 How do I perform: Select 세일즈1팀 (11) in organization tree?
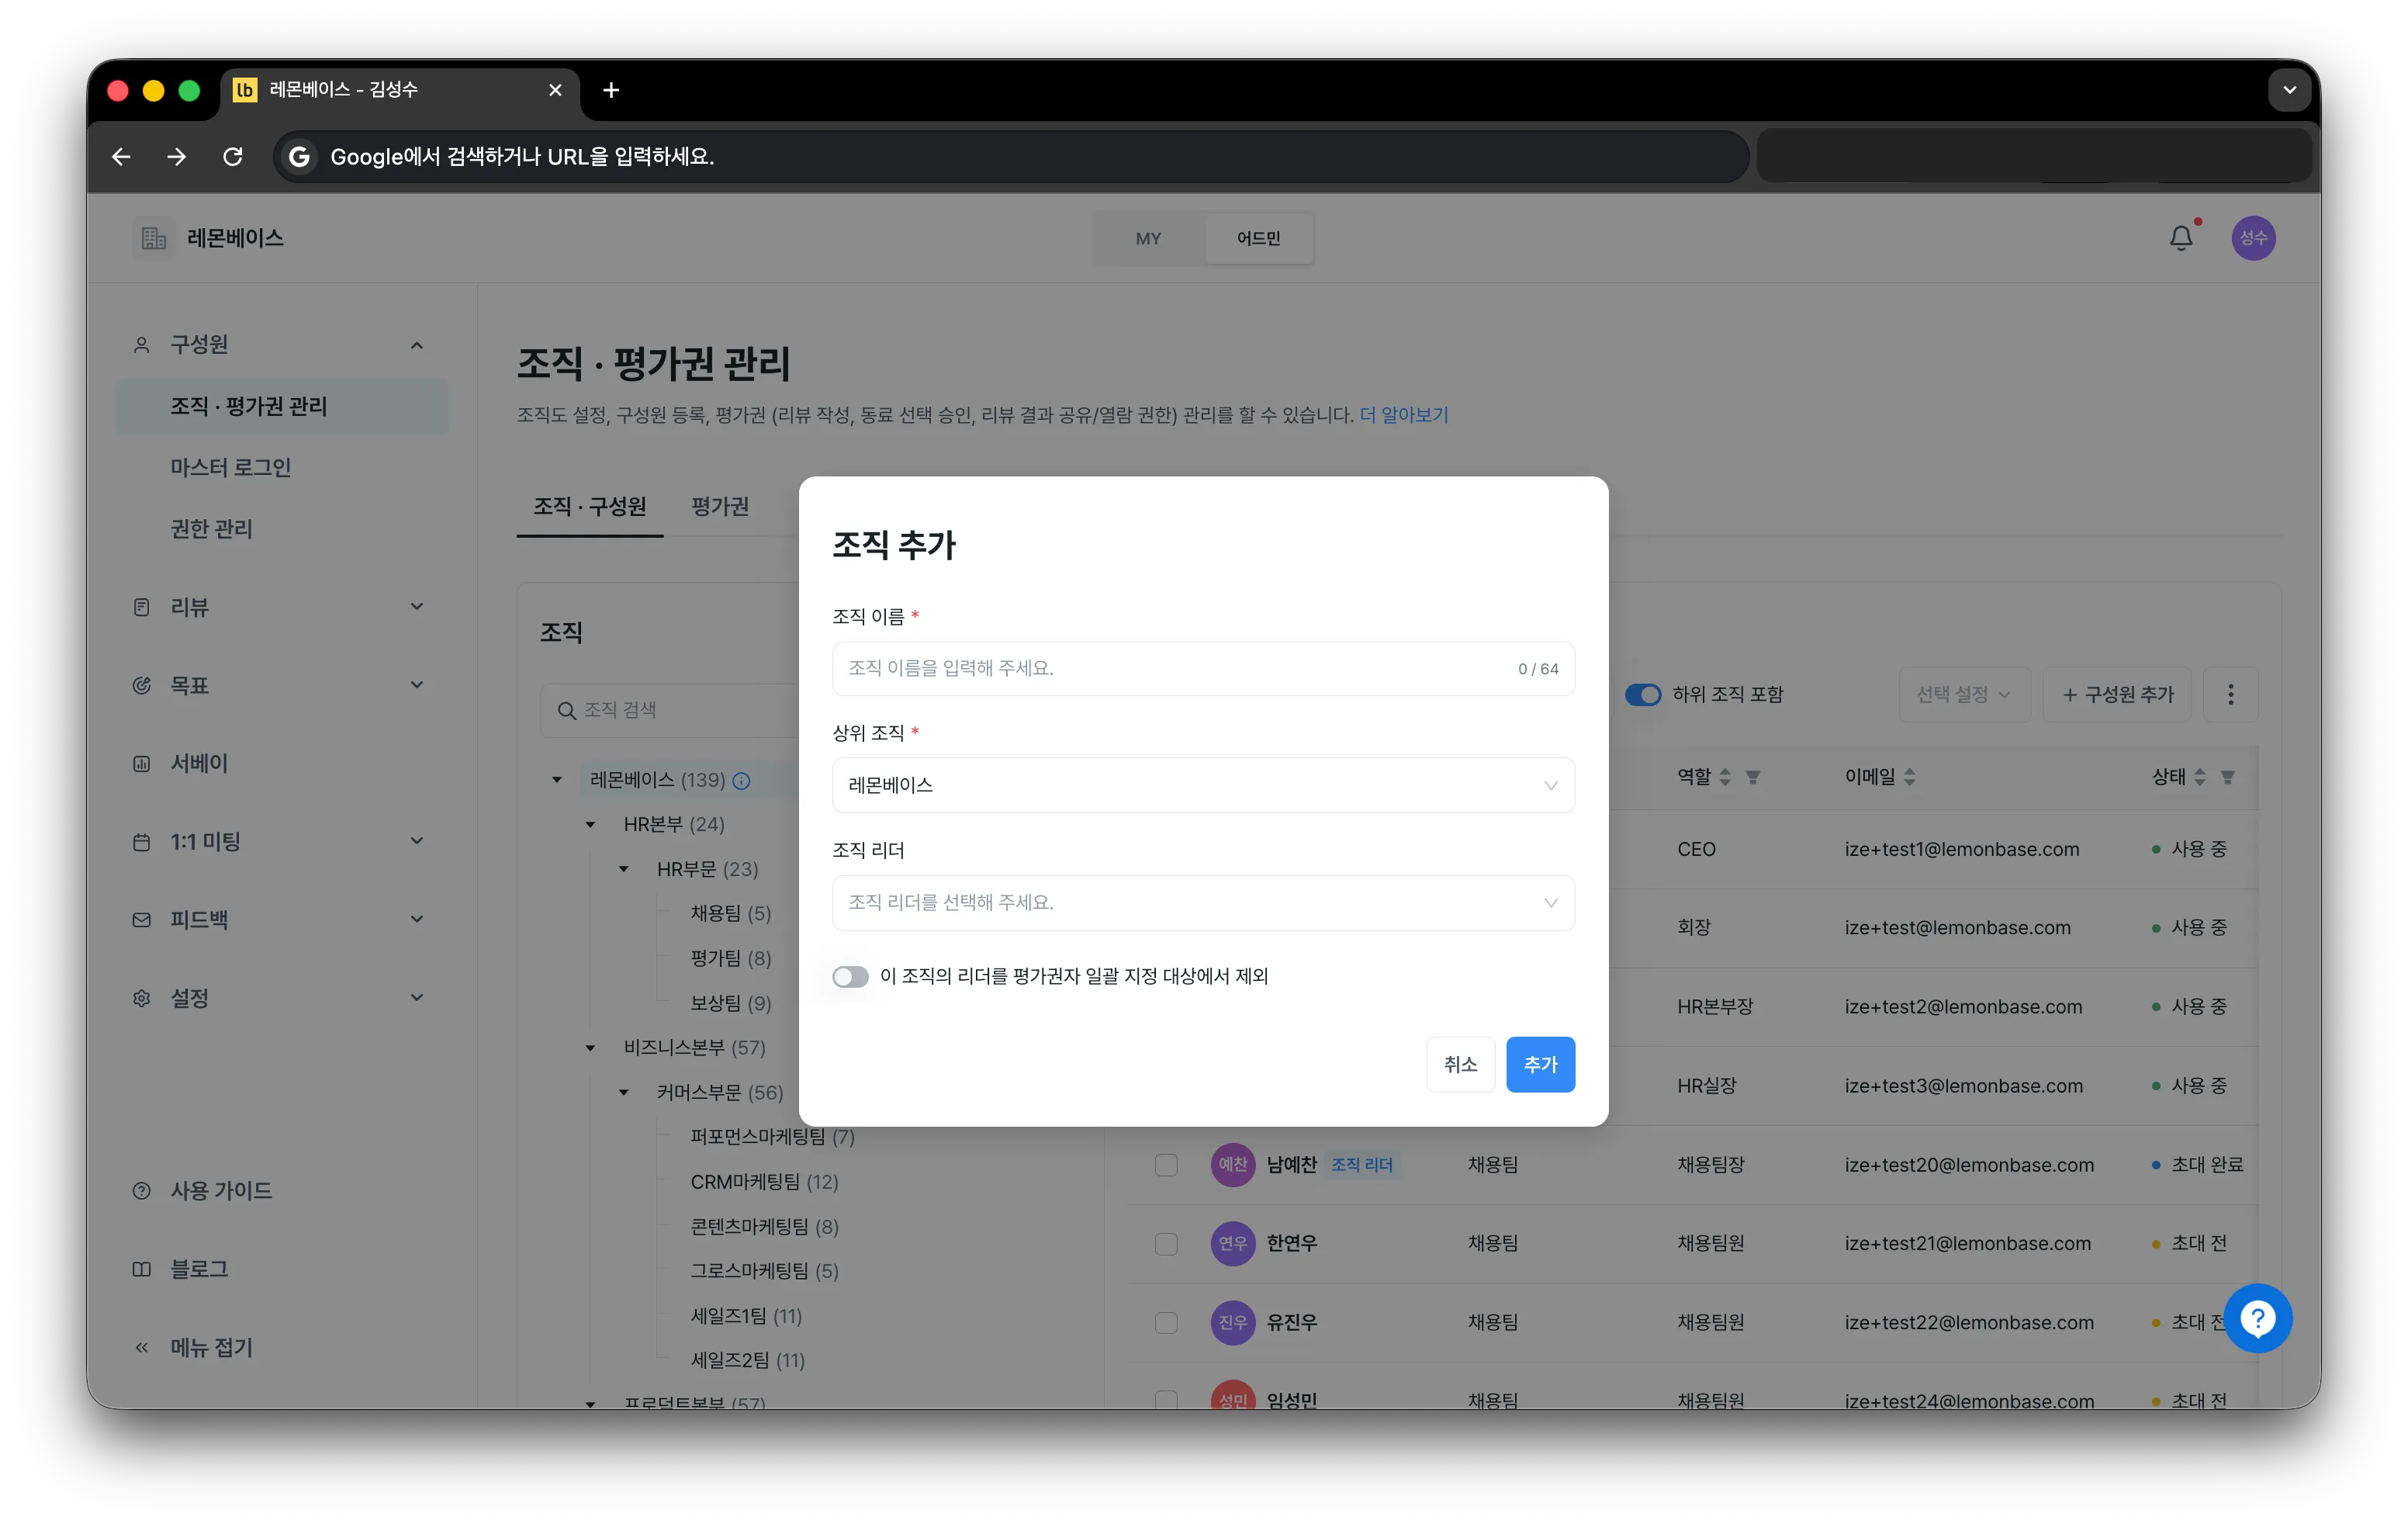[746, 1315]
